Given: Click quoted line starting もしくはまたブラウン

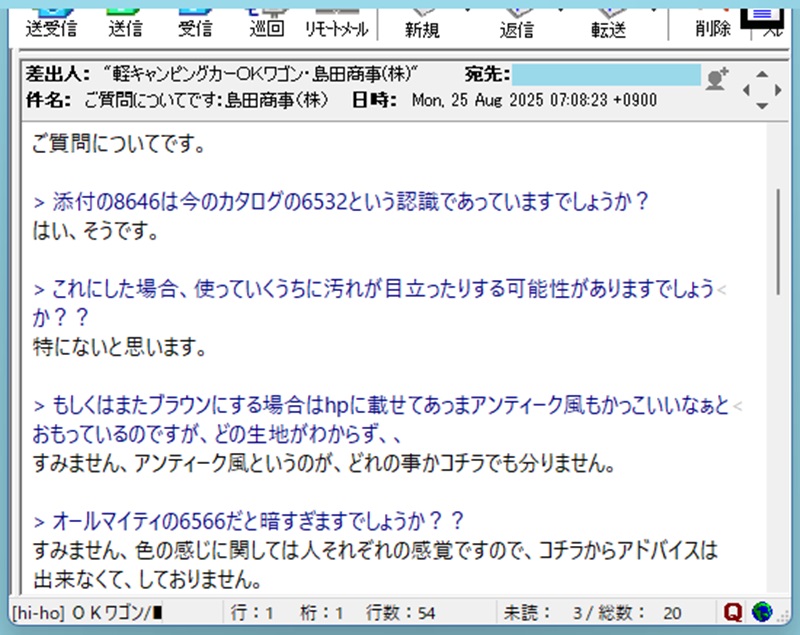Looking at the screenshot, I should pyautogui.click(x=381, y=405).
